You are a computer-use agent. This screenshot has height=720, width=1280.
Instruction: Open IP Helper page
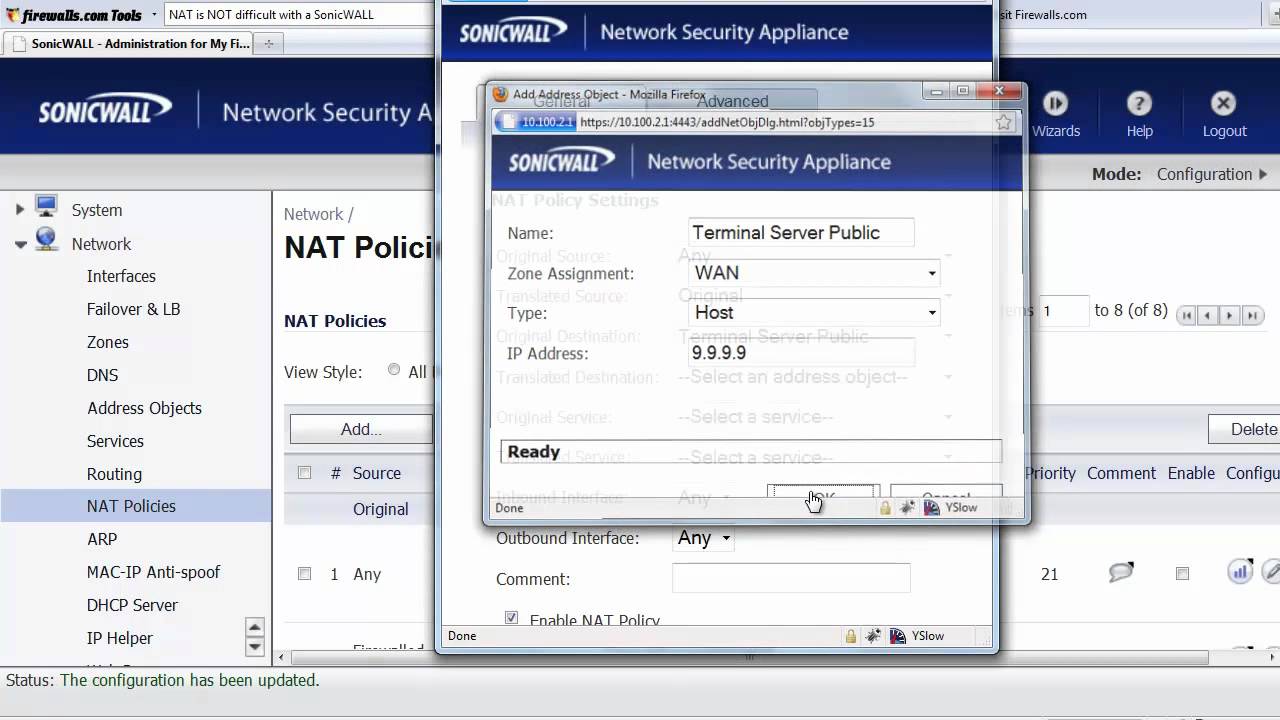[x=120, y=638]
